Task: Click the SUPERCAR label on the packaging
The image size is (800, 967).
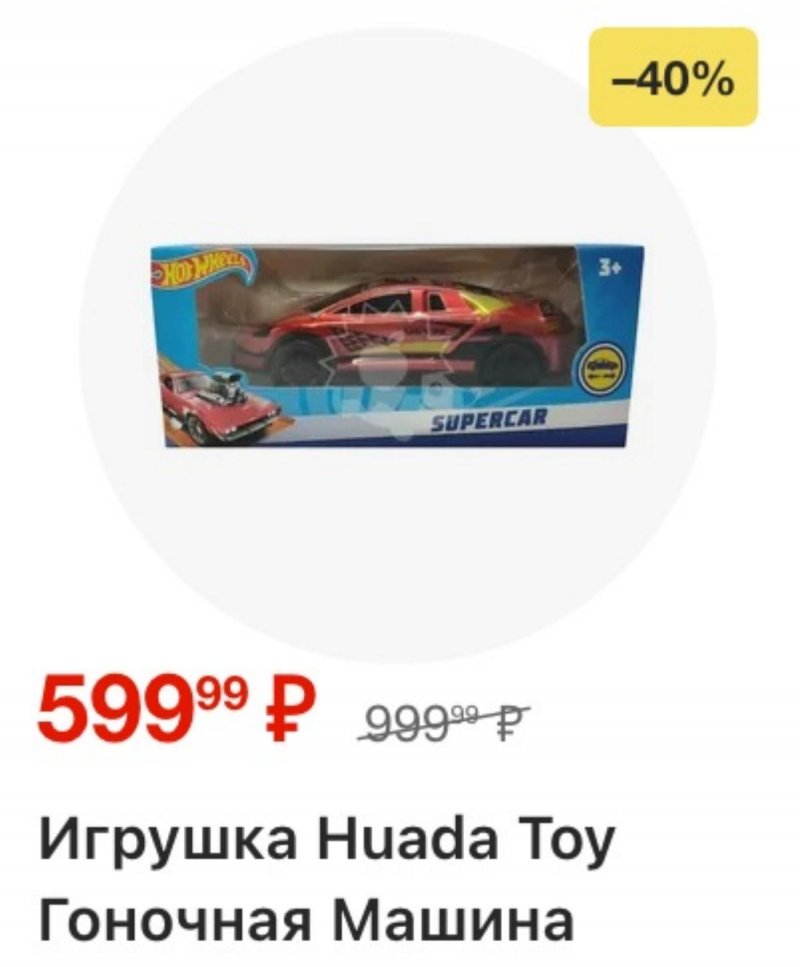Action: (x=488, y=422)
